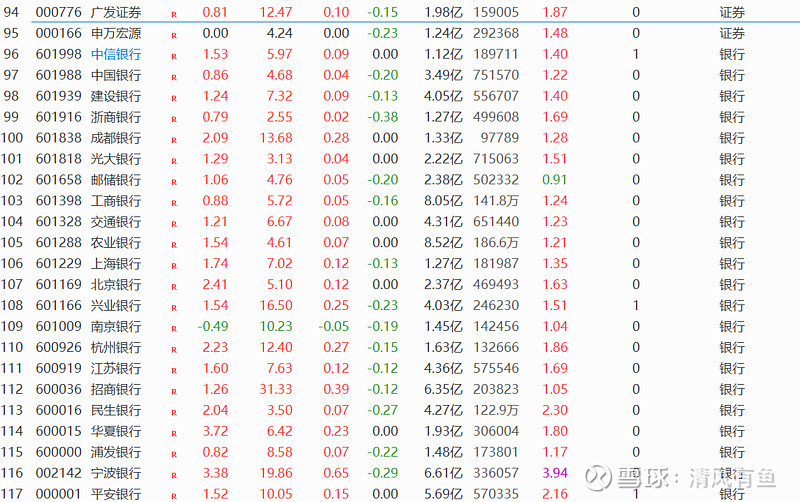Select stock name 邮储银行

click(116, 180)
